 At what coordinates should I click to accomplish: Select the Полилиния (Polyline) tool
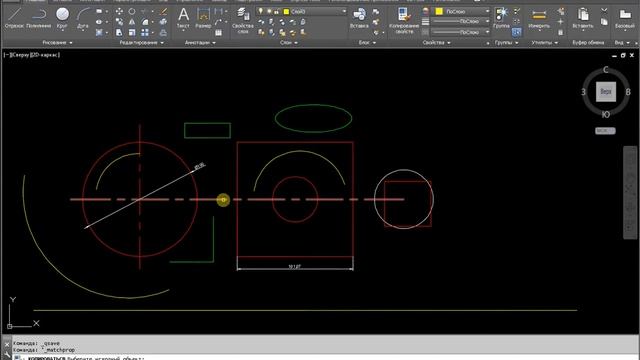click(x=38, y=18)
